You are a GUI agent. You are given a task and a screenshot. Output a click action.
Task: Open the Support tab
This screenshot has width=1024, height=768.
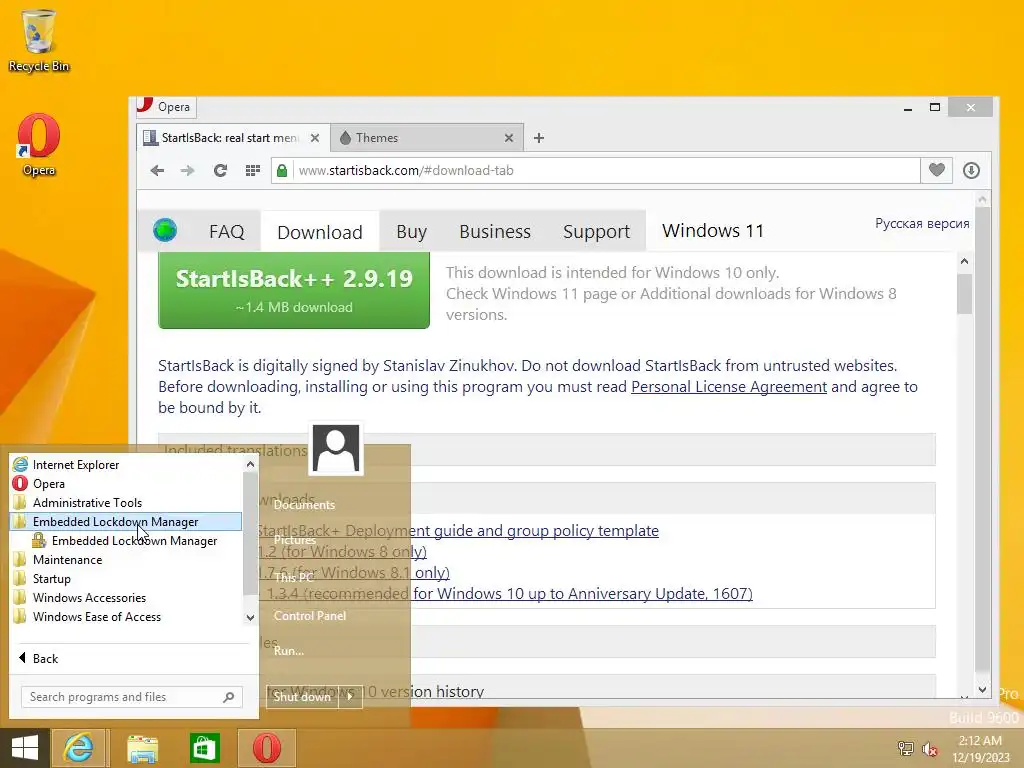596,231
